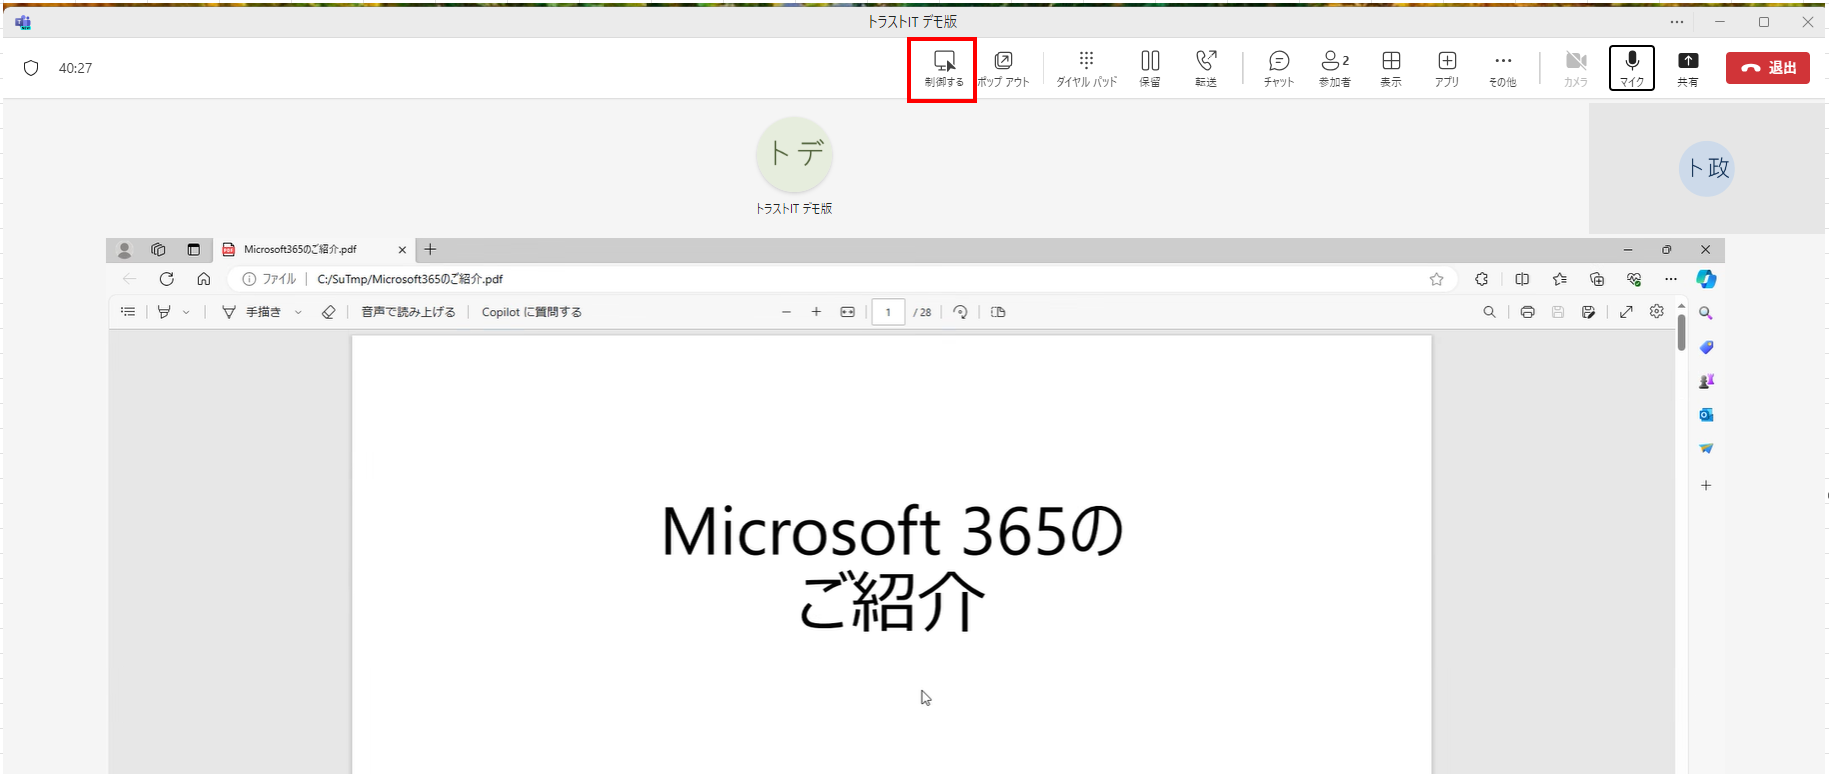Click the 制御する (take control) icon
Viewport: 1829px width, 774px height.
[943, 68]
